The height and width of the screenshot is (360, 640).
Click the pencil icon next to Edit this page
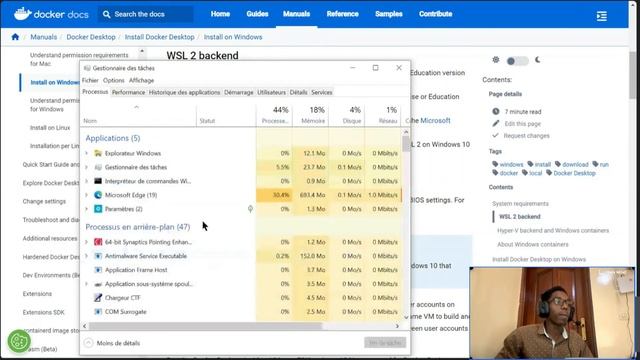click(x=496, y=123)
